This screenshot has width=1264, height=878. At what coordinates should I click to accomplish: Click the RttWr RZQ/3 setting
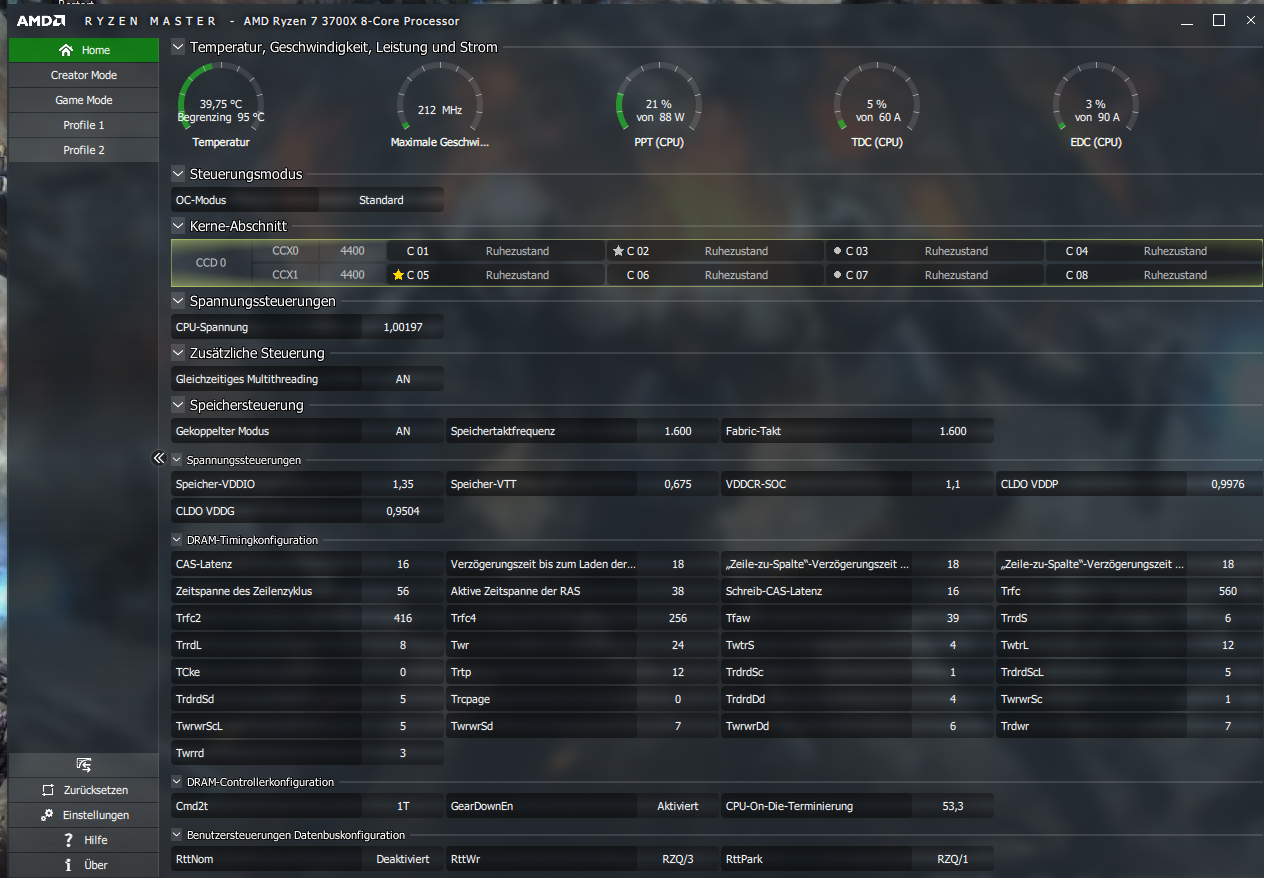677,859
